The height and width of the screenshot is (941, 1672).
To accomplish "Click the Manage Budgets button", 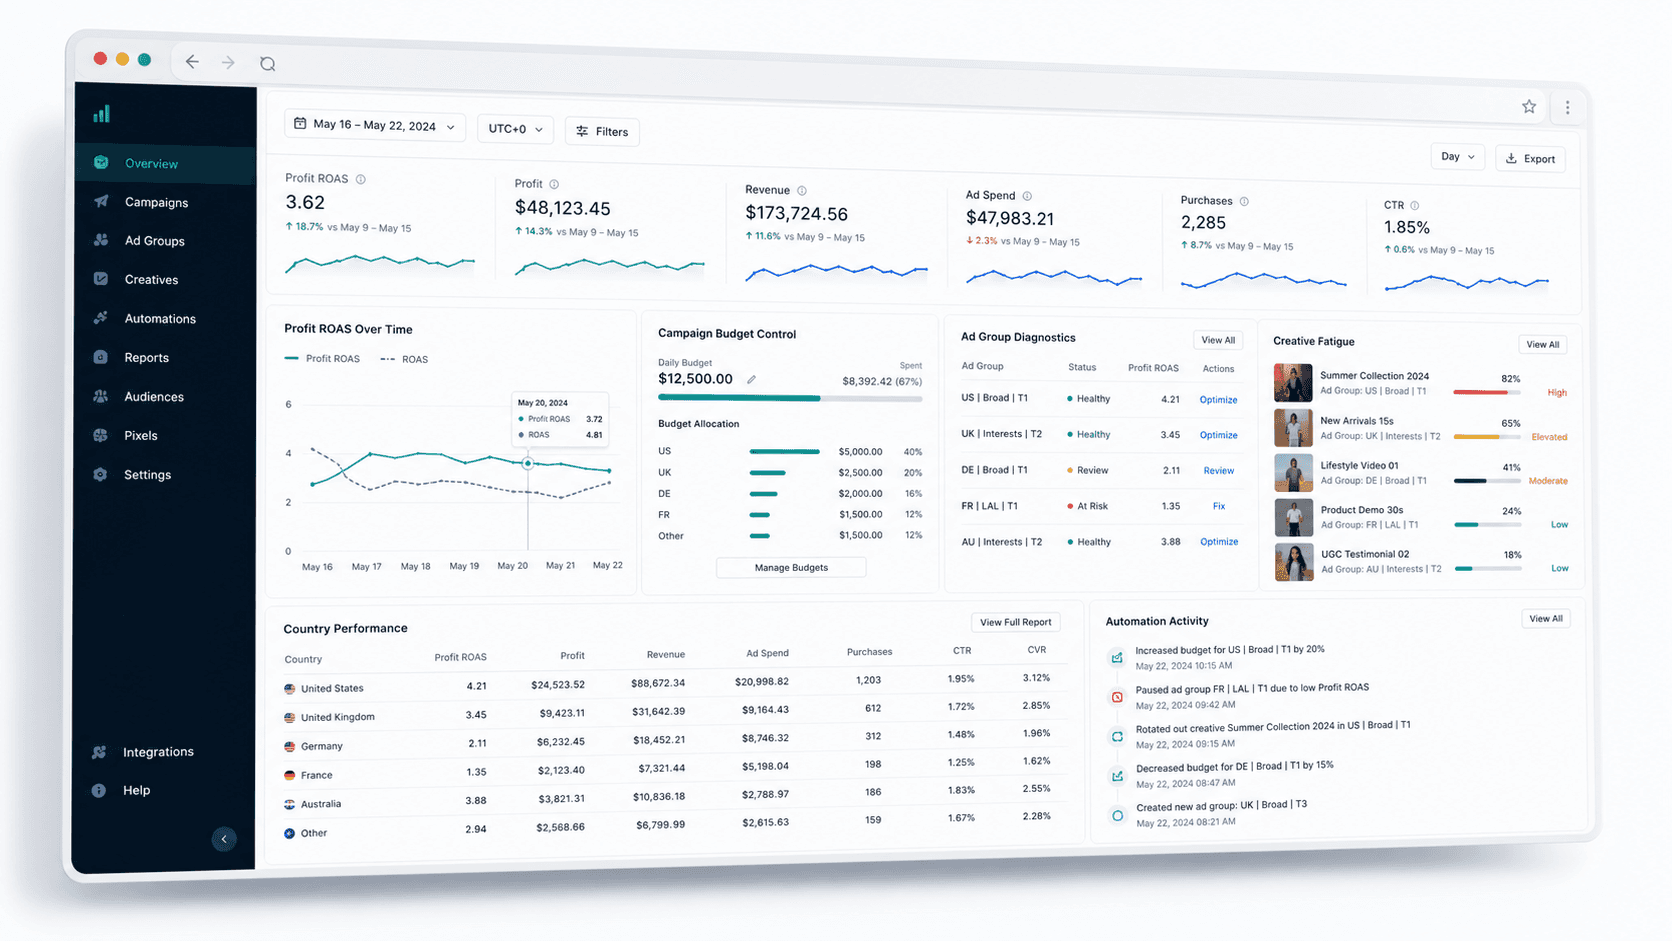I will (791, 567).
